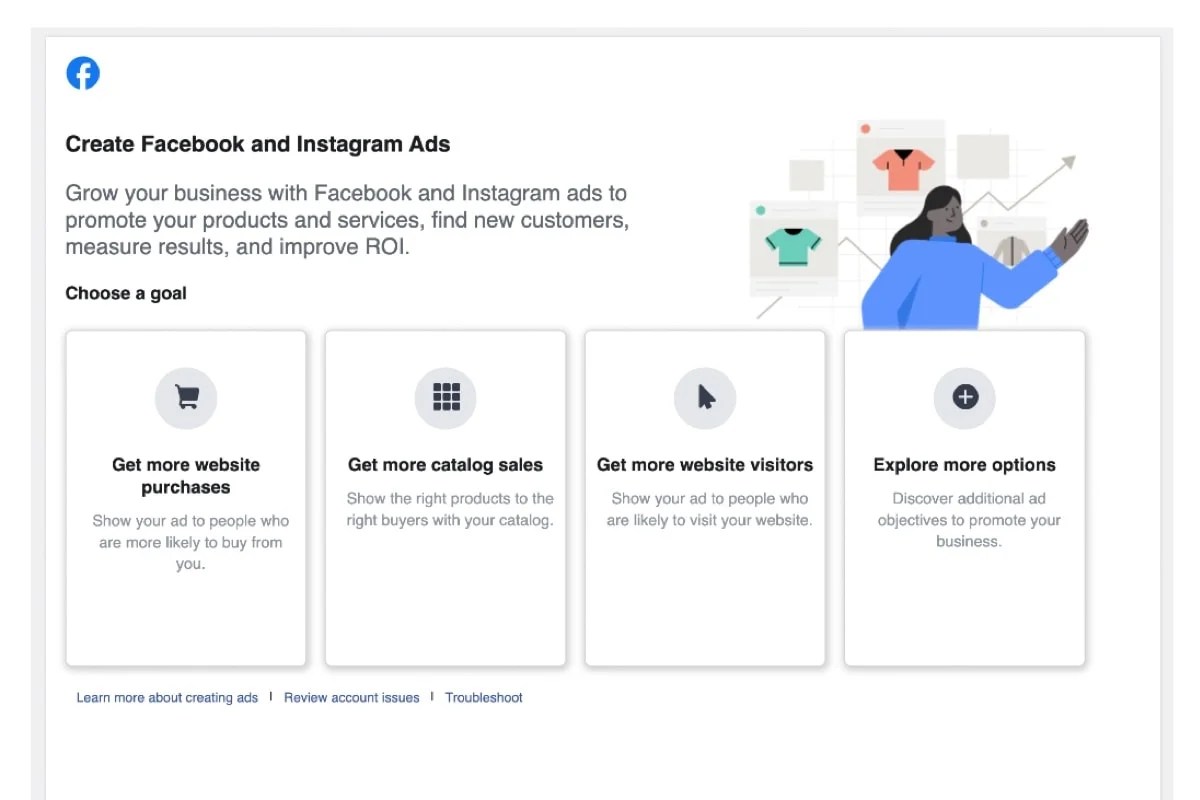1200x800 pixels.
Task: Open the Troubleshoot link
Action: coord(484,697)
